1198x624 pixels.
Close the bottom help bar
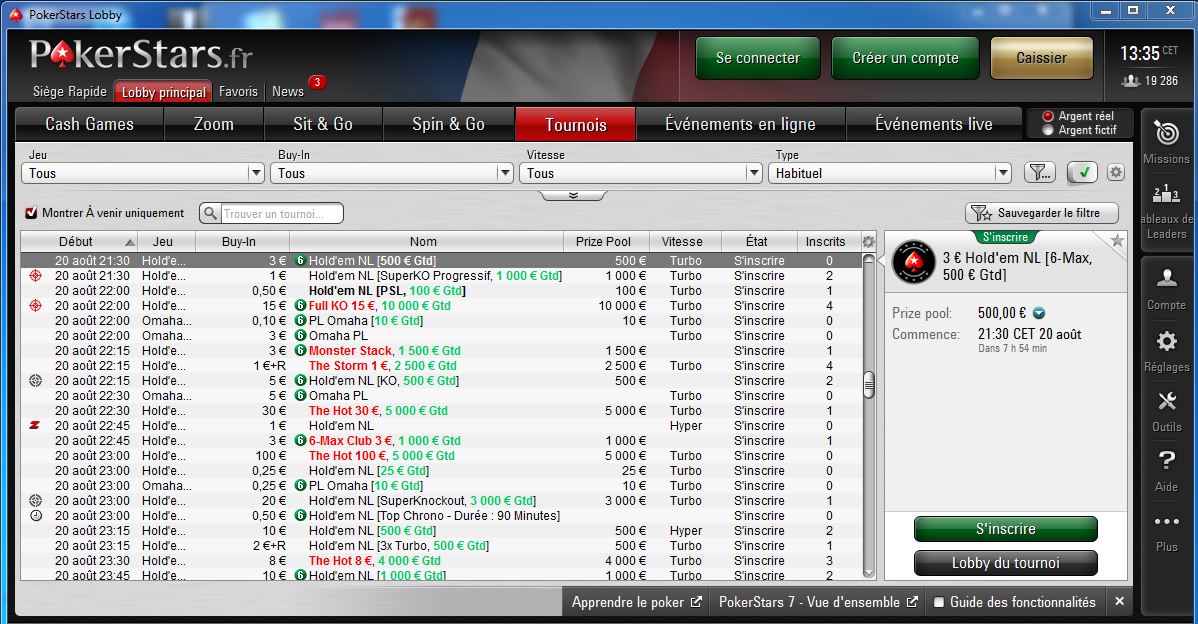(x=1119, y=602)
